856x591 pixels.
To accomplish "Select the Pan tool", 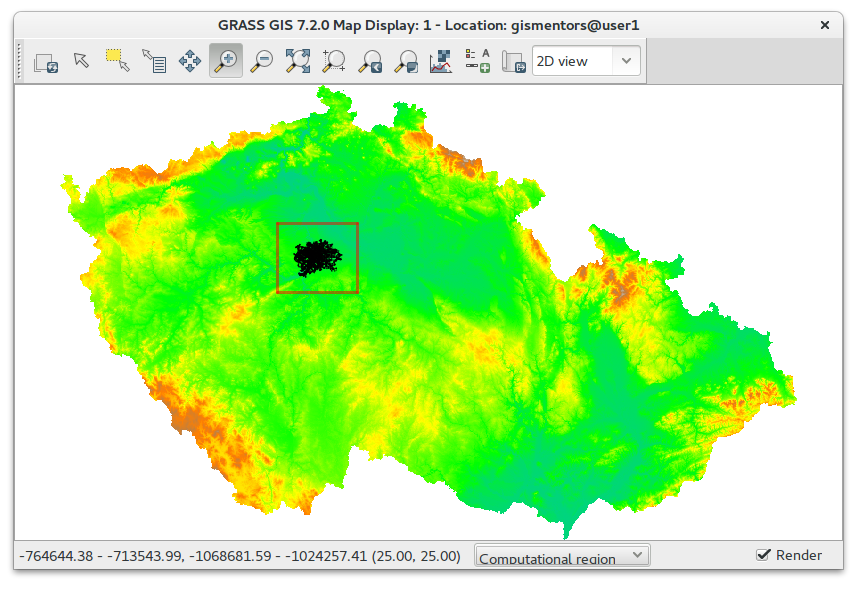I will click(190, 61).
